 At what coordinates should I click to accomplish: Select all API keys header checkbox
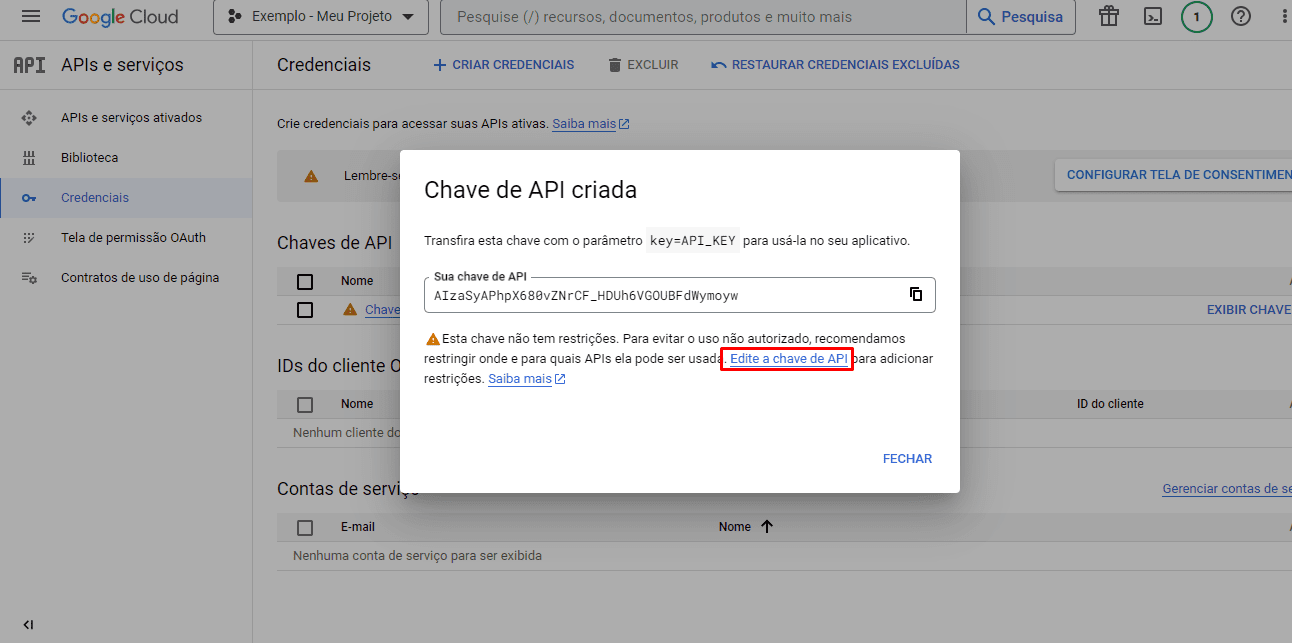[x=305, y=281]
